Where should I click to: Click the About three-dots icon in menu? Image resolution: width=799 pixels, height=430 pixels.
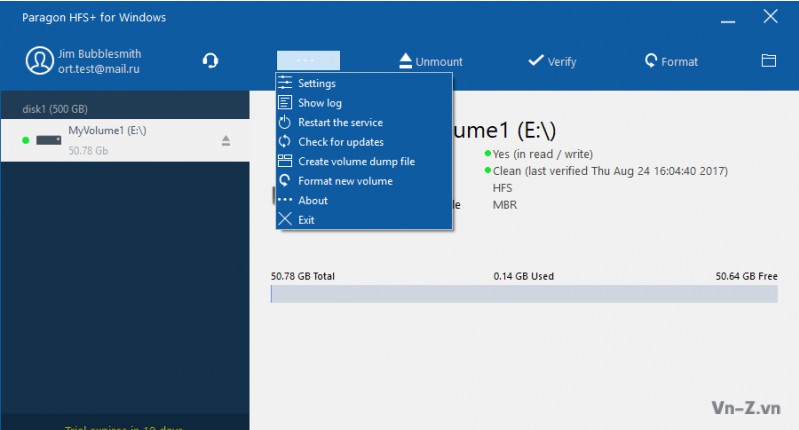(285, 199)
